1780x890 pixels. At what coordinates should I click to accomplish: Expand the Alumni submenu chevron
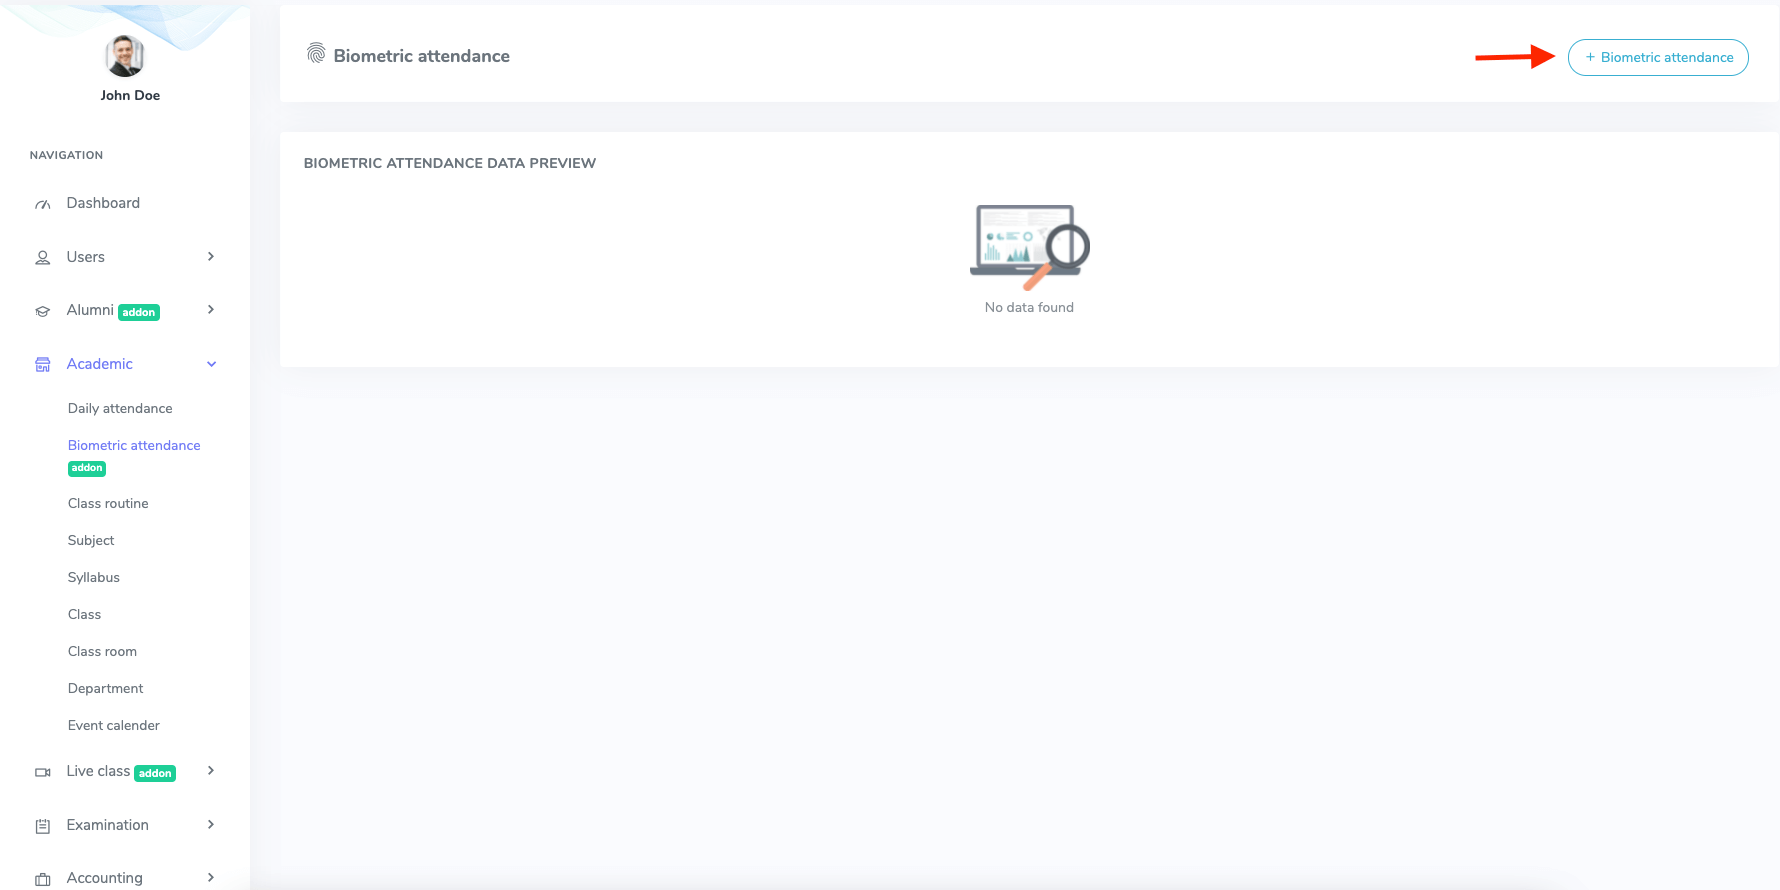[x=211, y=310]
